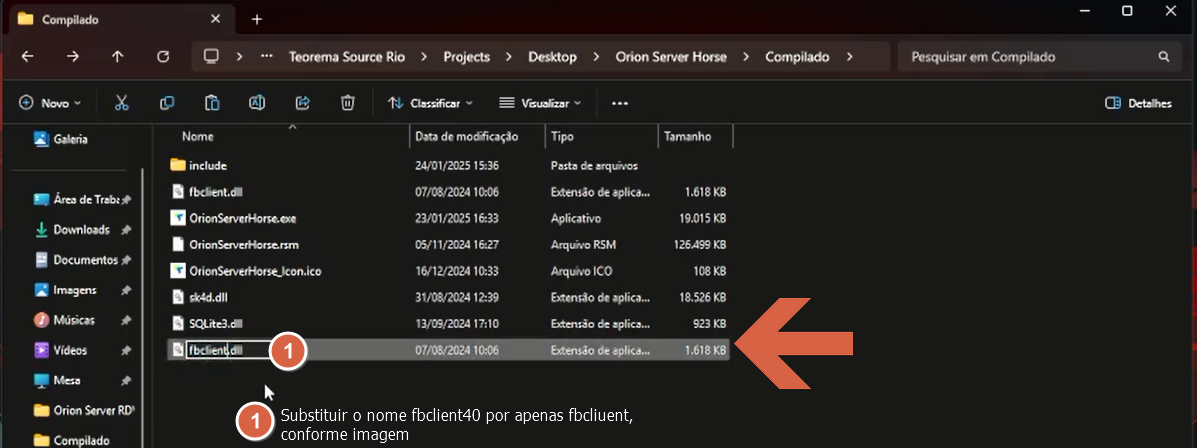The width and height of the screenshot is (1197, 448).
Task: Open the See more ellipsis menu
Action: (620, 103)
